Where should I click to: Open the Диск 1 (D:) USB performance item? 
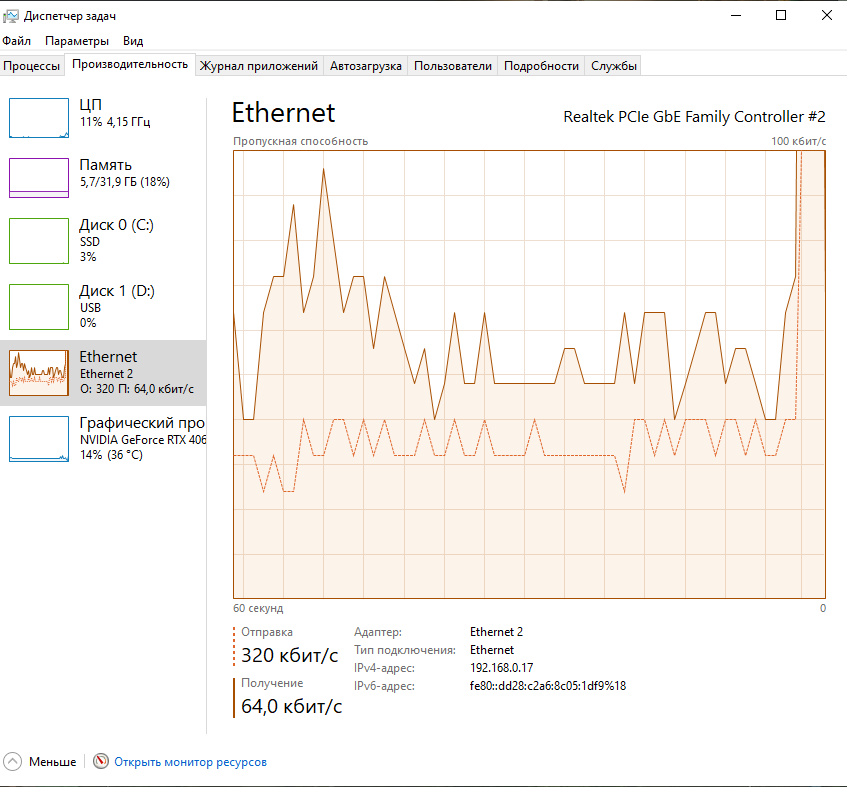(103, 307)
